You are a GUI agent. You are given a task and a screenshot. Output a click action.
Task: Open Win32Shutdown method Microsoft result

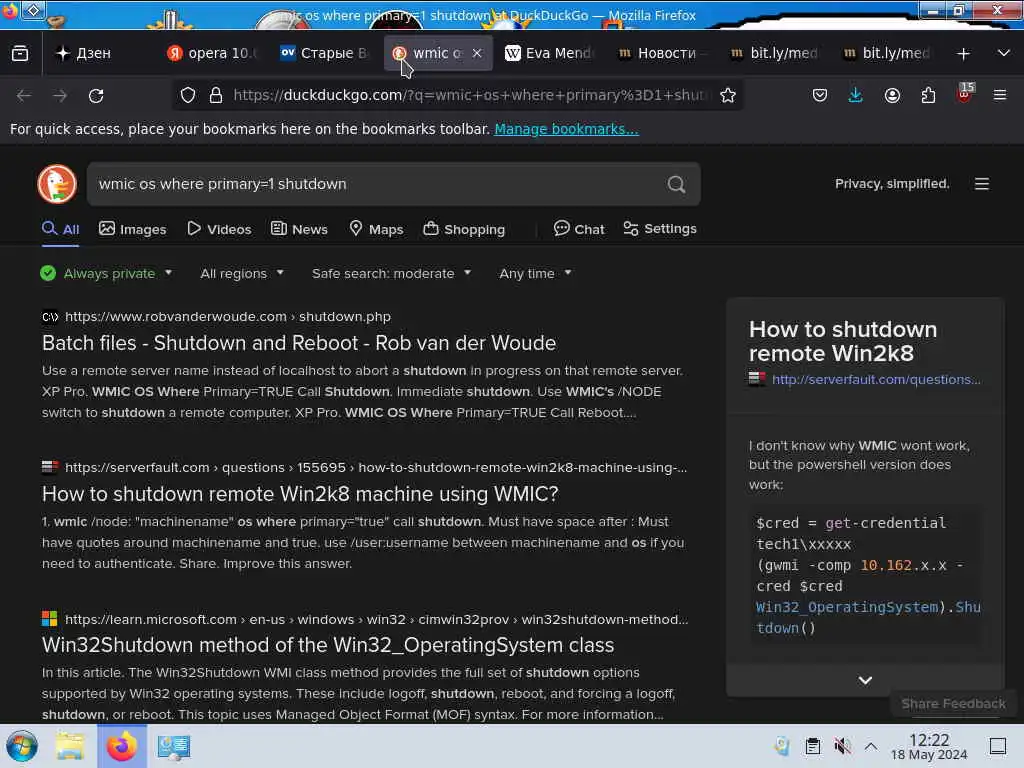tap(328, 645)
